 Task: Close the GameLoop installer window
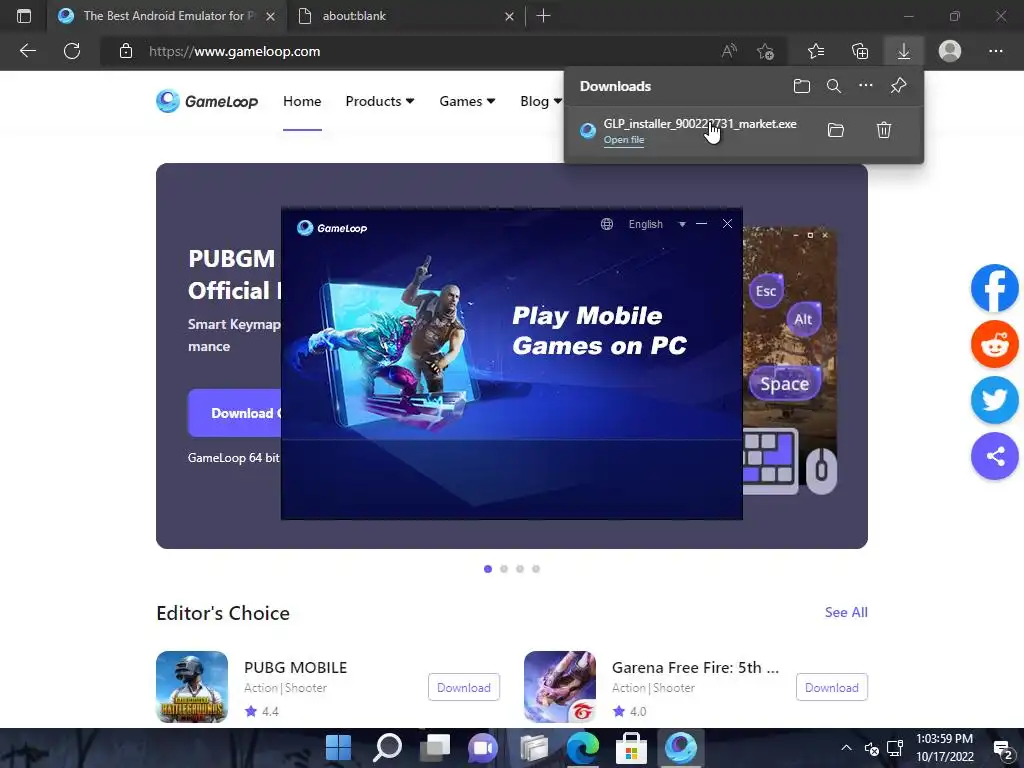coord(727,223)
